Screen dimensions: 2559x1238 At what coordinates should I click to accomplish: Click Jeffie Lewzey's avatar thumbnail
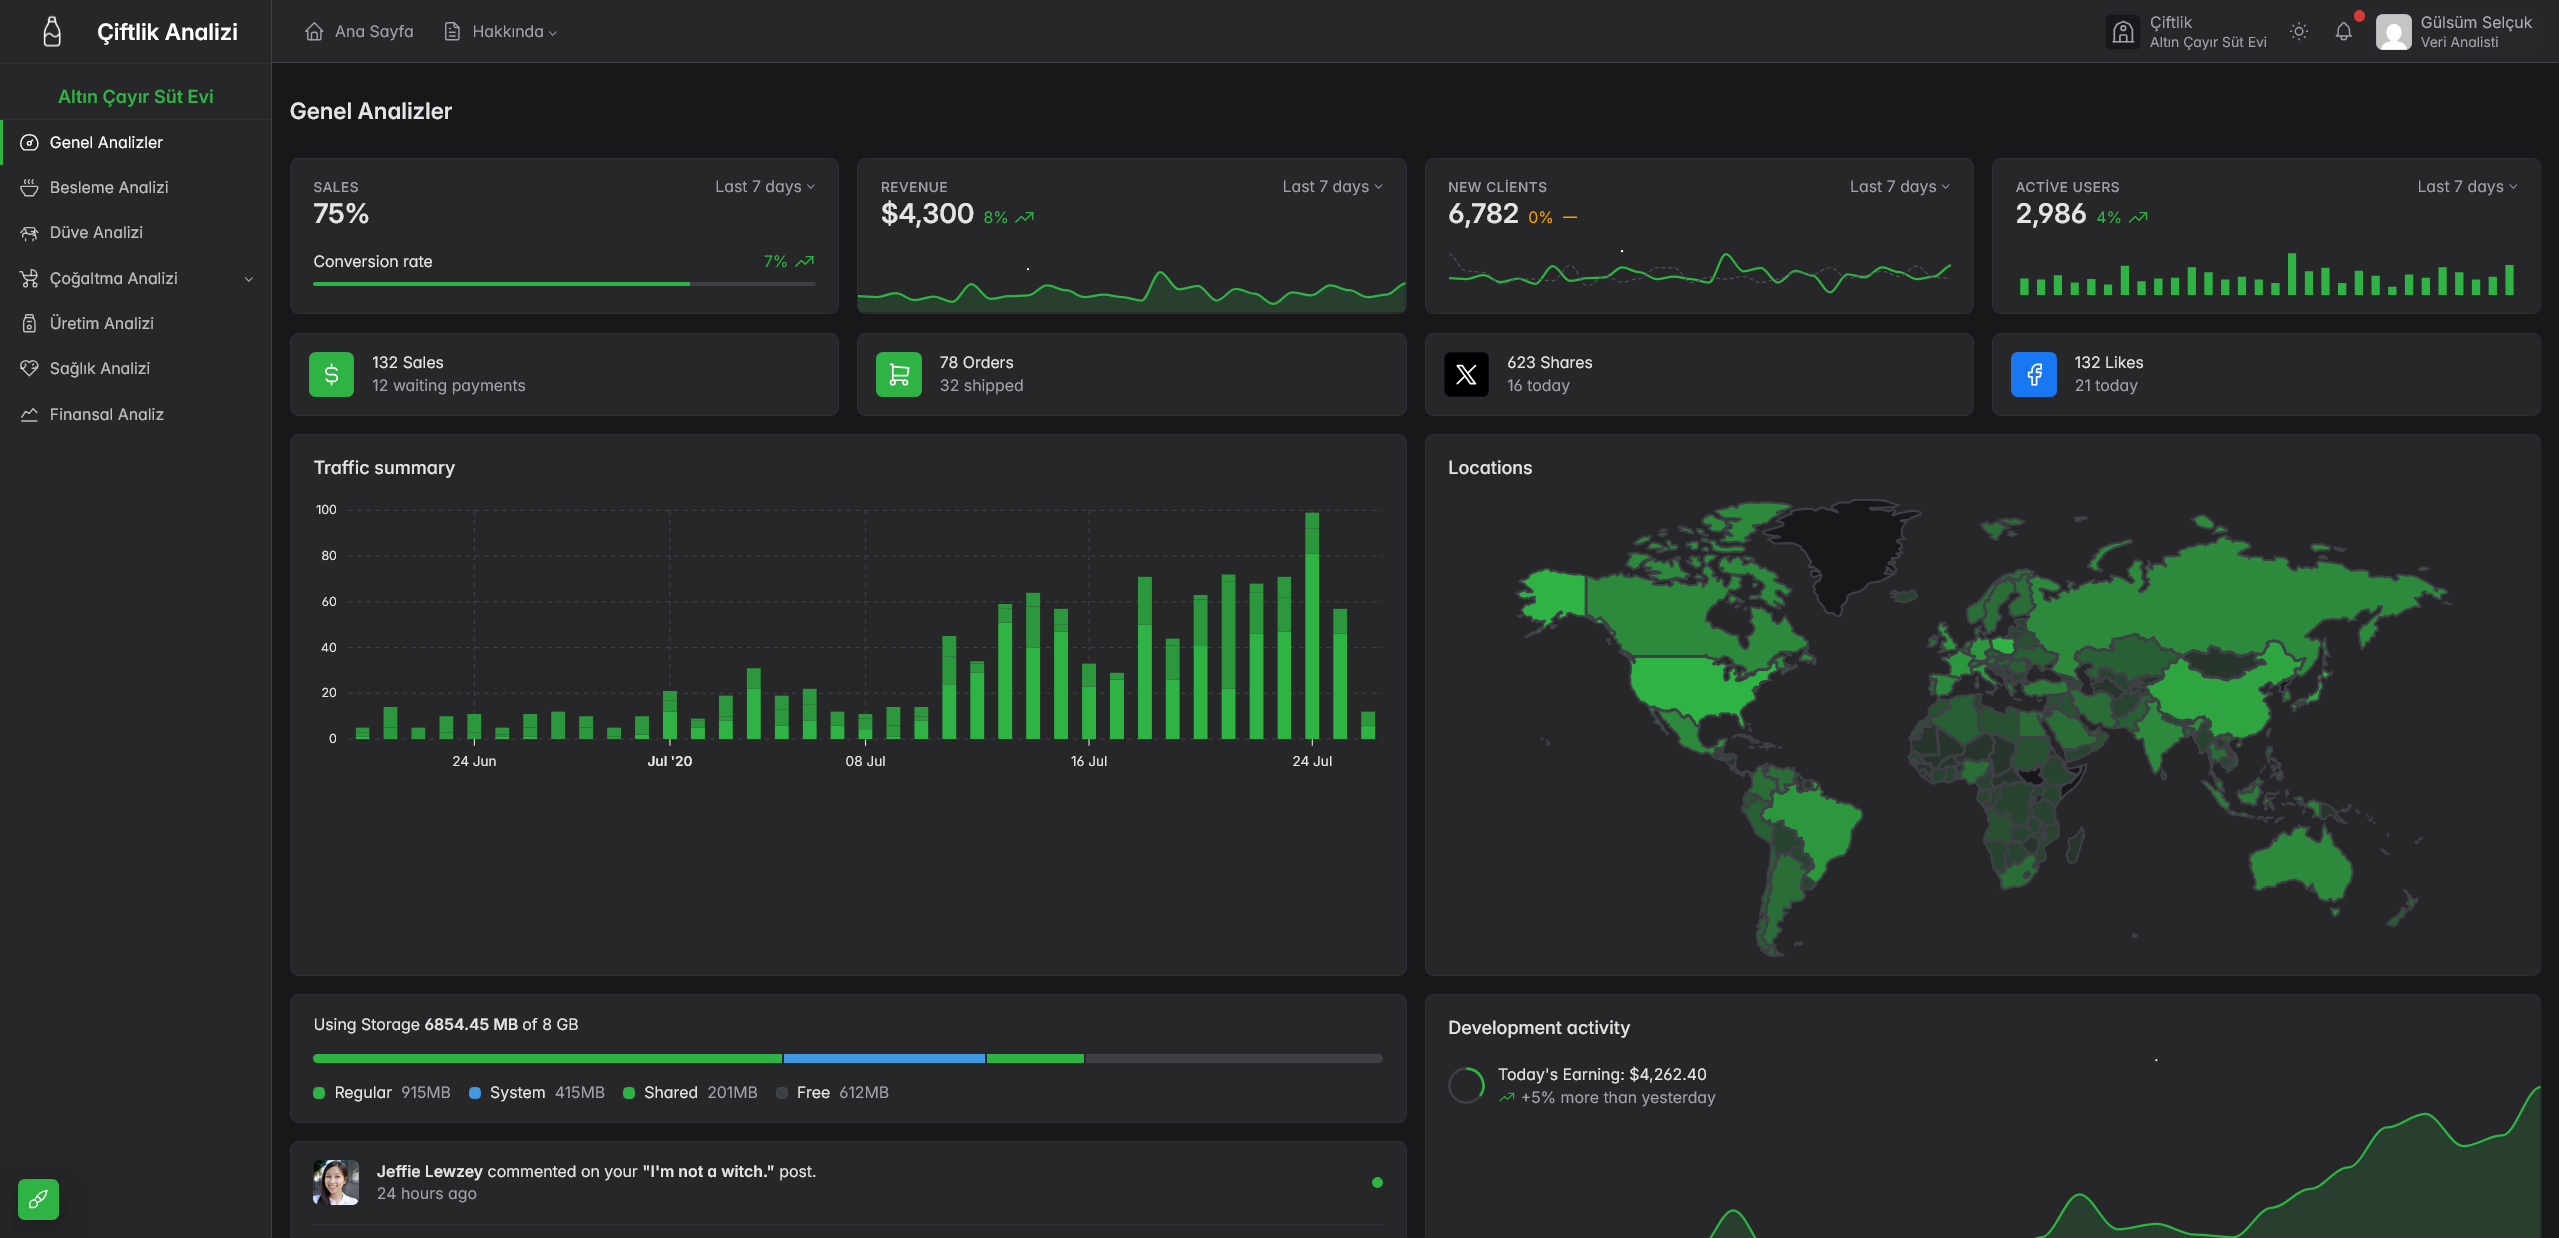[x=336, y=1182]
